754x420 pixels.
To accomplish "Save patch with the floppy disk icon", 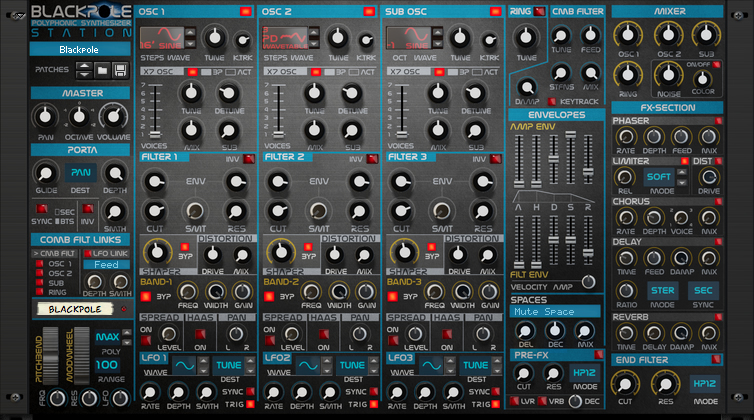I will point(120,71).
